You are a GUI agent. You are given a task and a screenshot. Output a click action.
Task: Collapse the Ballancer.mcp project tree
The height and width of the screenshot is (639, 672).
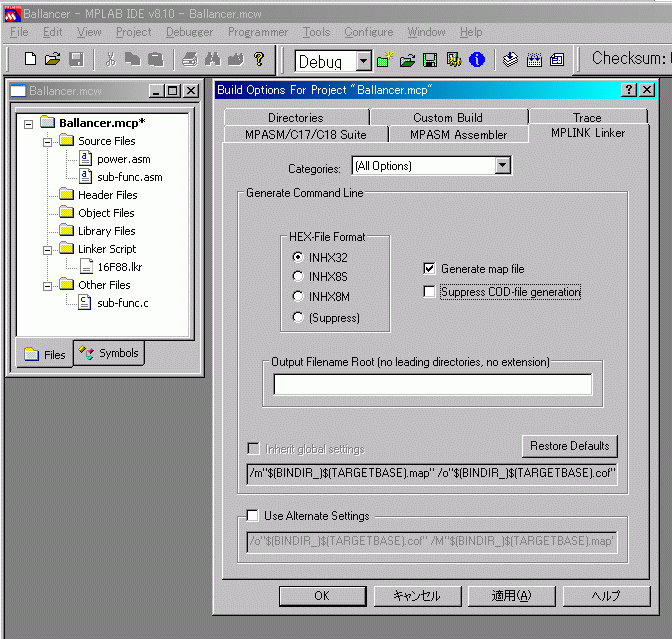[x=29, y=124]
